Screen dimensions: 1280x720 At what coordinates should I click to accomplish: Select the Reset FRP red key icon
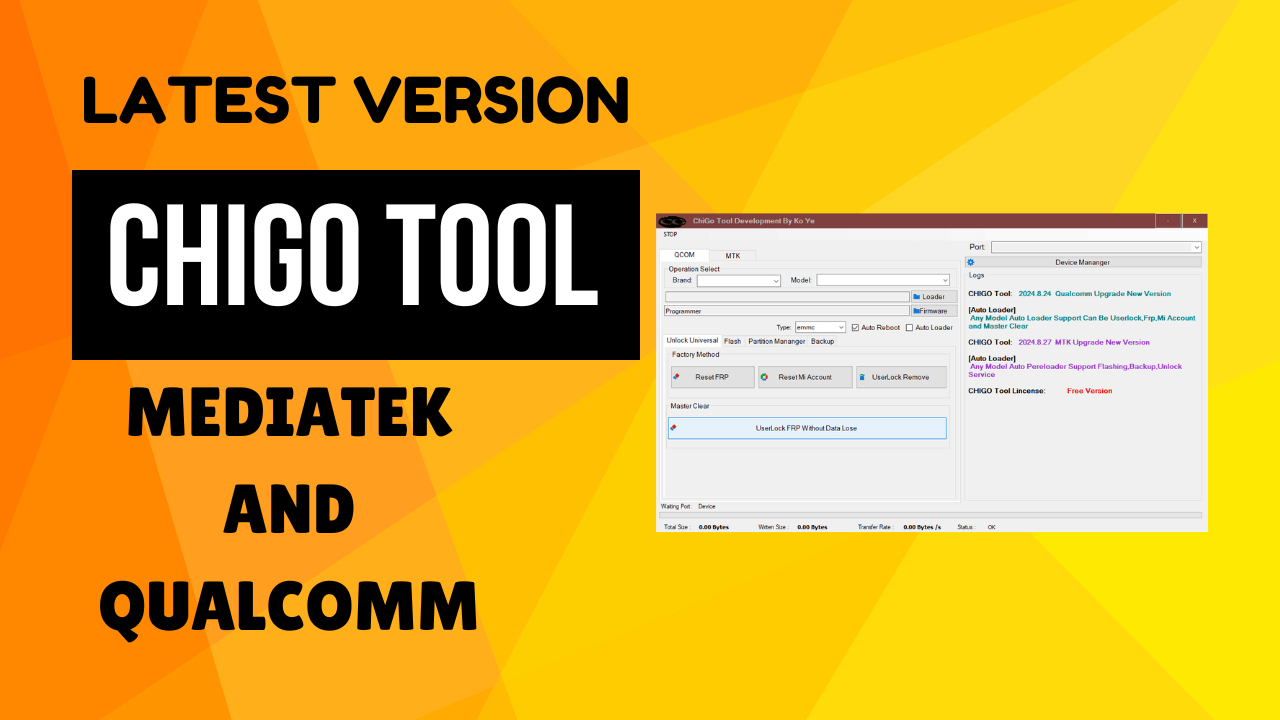click(676, 377)
